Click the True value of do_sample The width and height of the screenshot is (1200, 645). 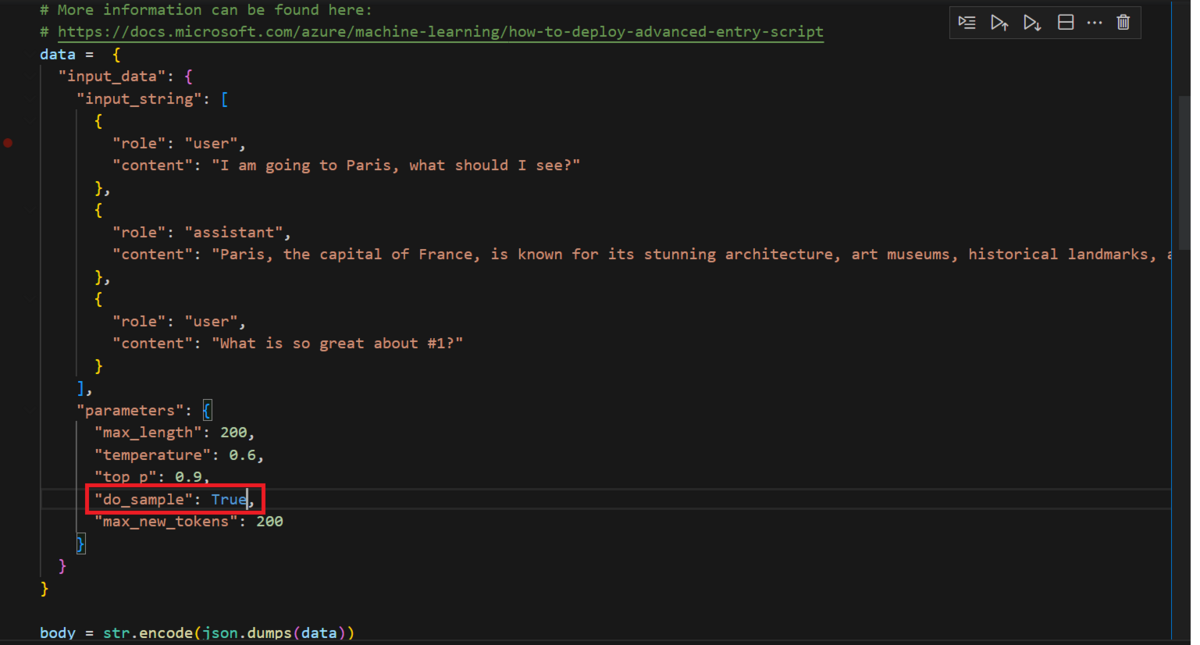(229, 499)
